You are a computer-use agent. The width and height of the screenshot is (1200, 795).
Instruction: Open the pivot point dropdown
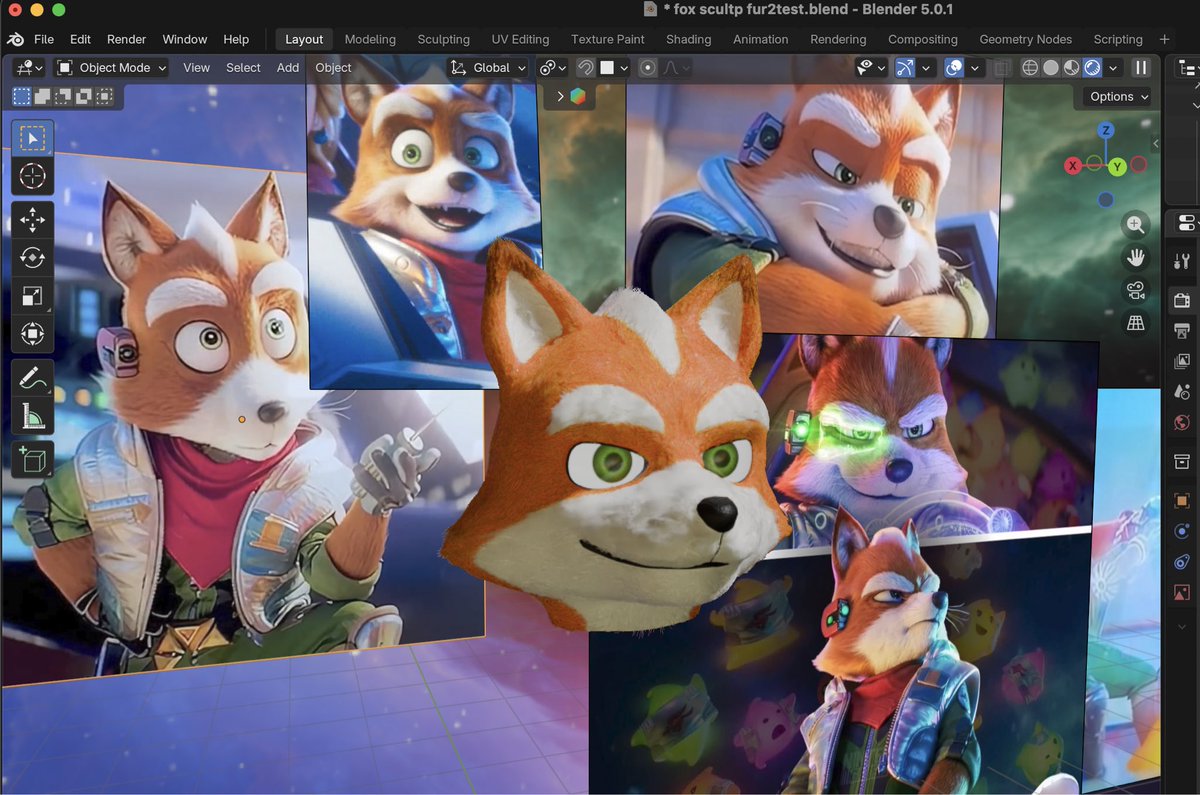tap(552, 68)
